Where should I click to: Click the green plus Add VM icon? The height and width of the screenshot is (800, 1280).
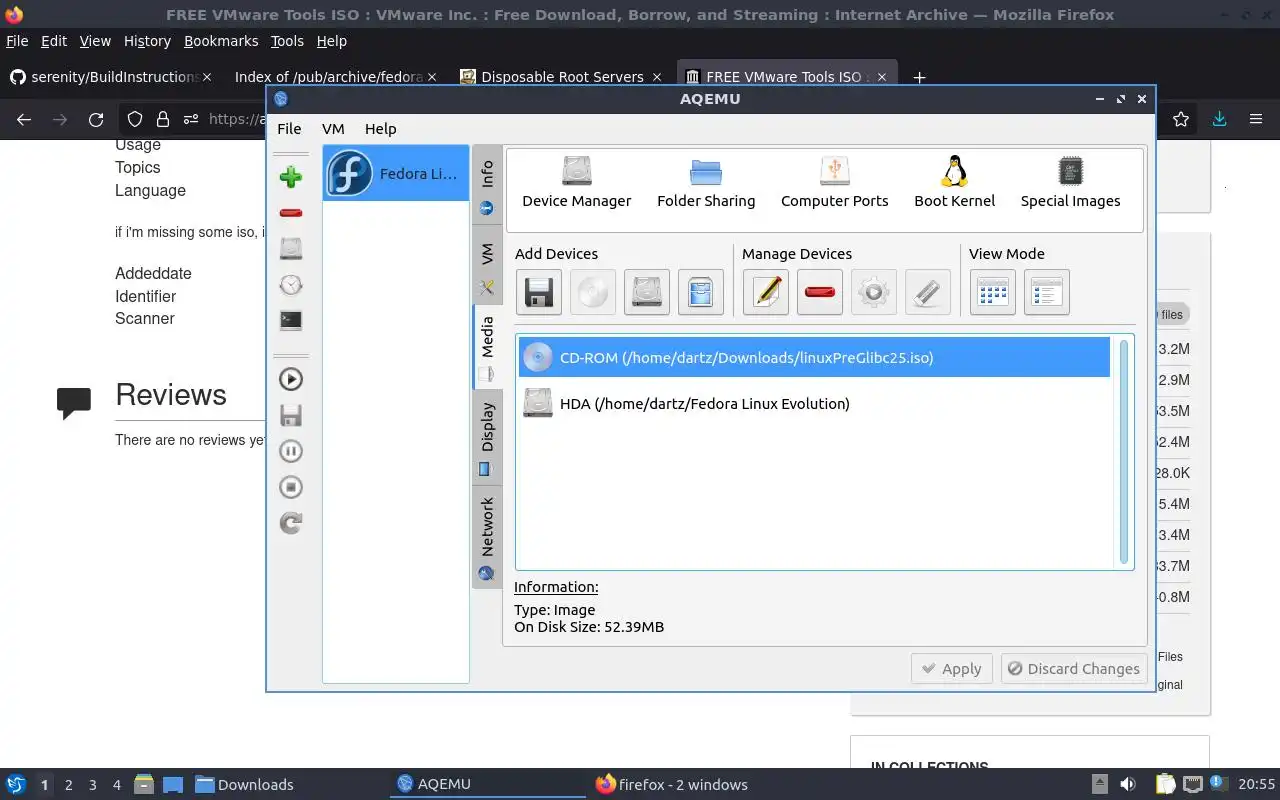291,177
